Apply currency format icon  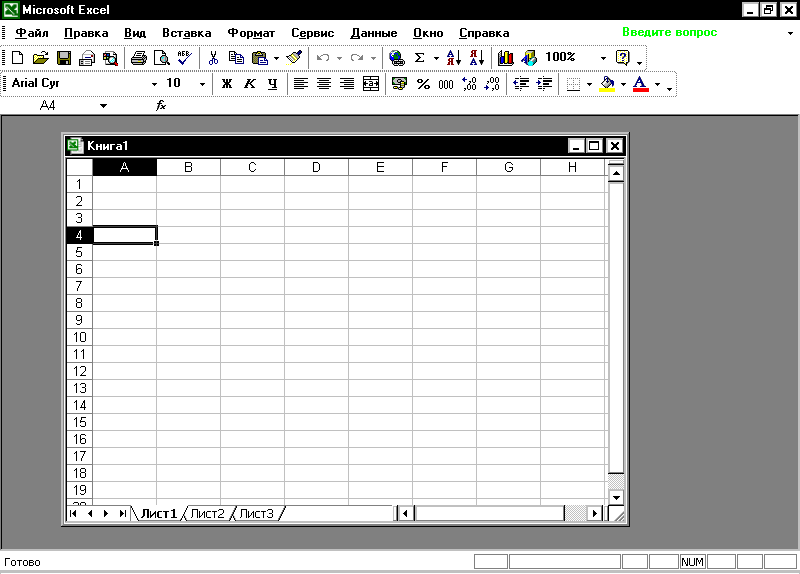(x=399, y=84)
